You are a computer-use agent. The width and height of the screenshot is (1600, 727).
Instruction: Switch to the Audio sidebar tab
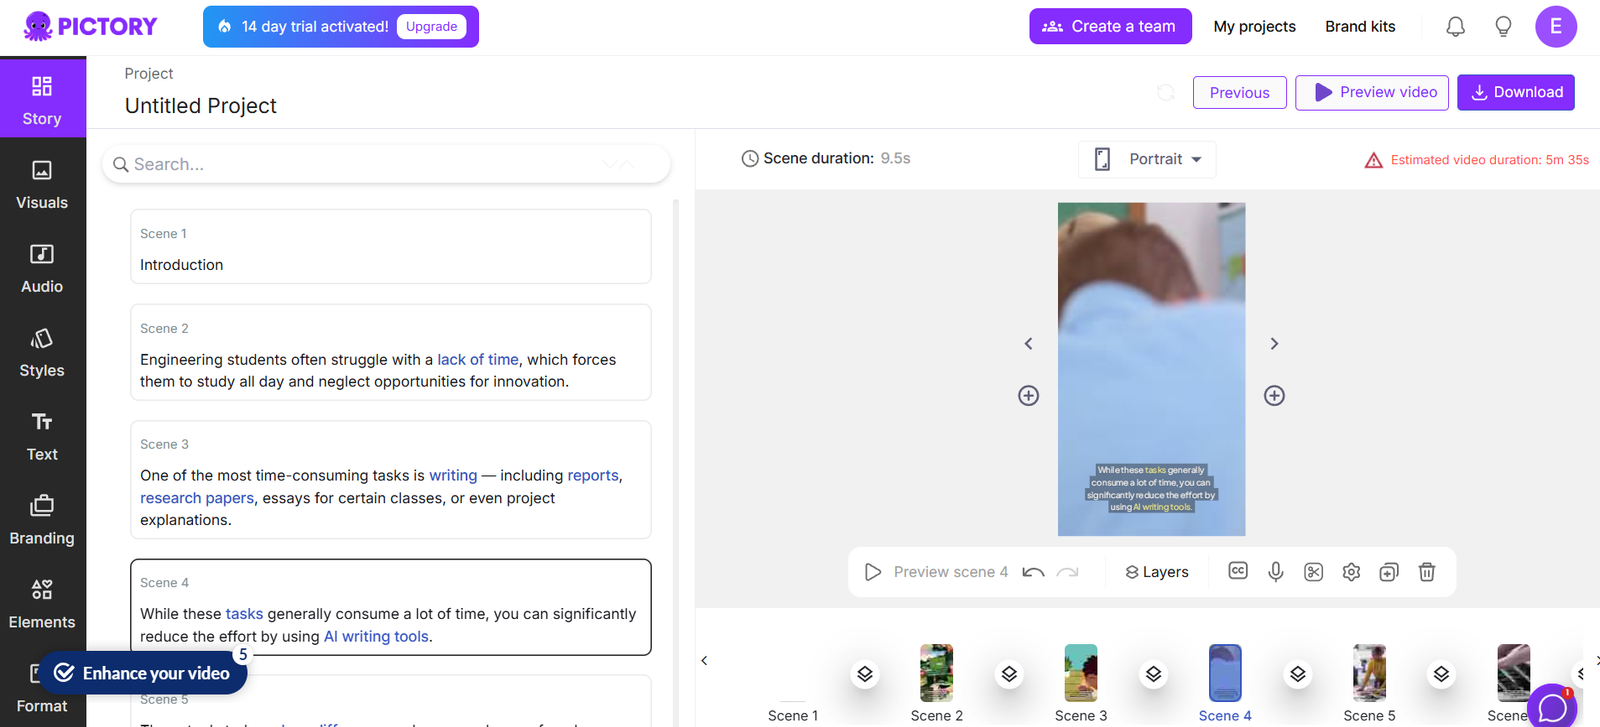pos(42,269)
